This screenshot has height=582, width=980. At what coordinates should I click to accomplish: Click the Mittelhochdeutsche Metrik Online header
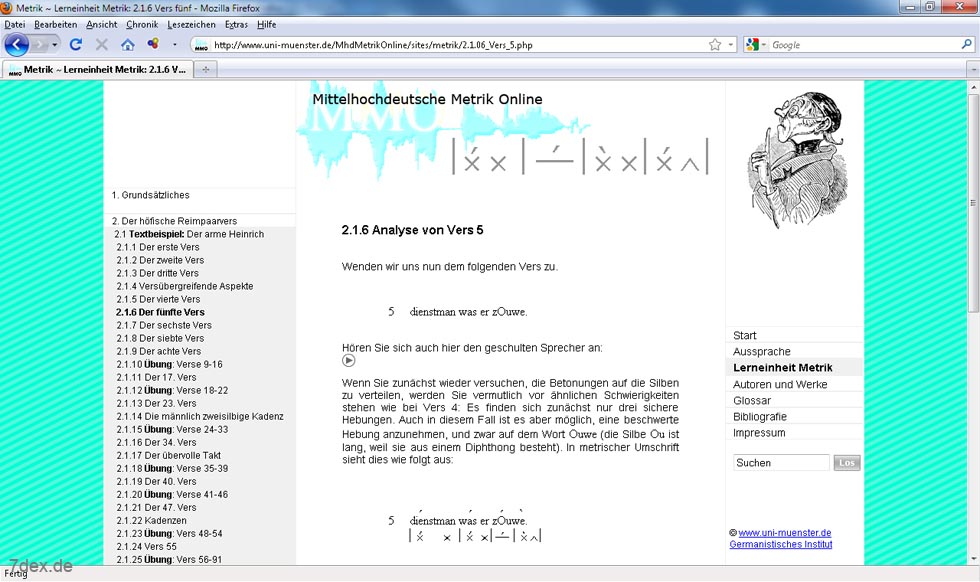[x=427, y=99]
